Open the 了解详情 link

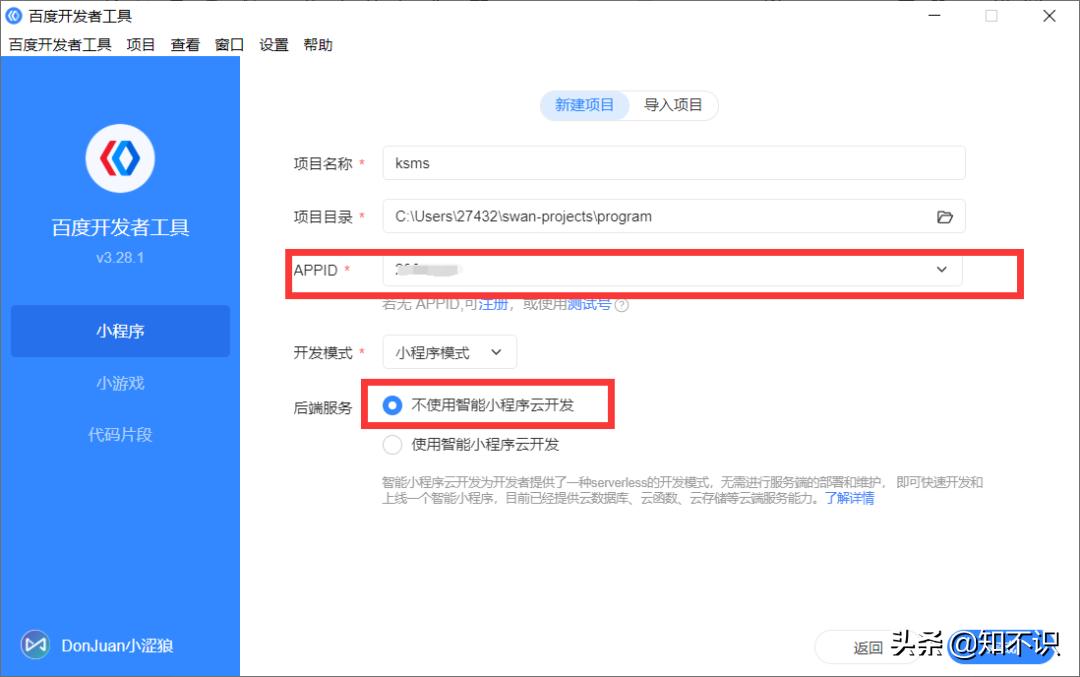851,497
